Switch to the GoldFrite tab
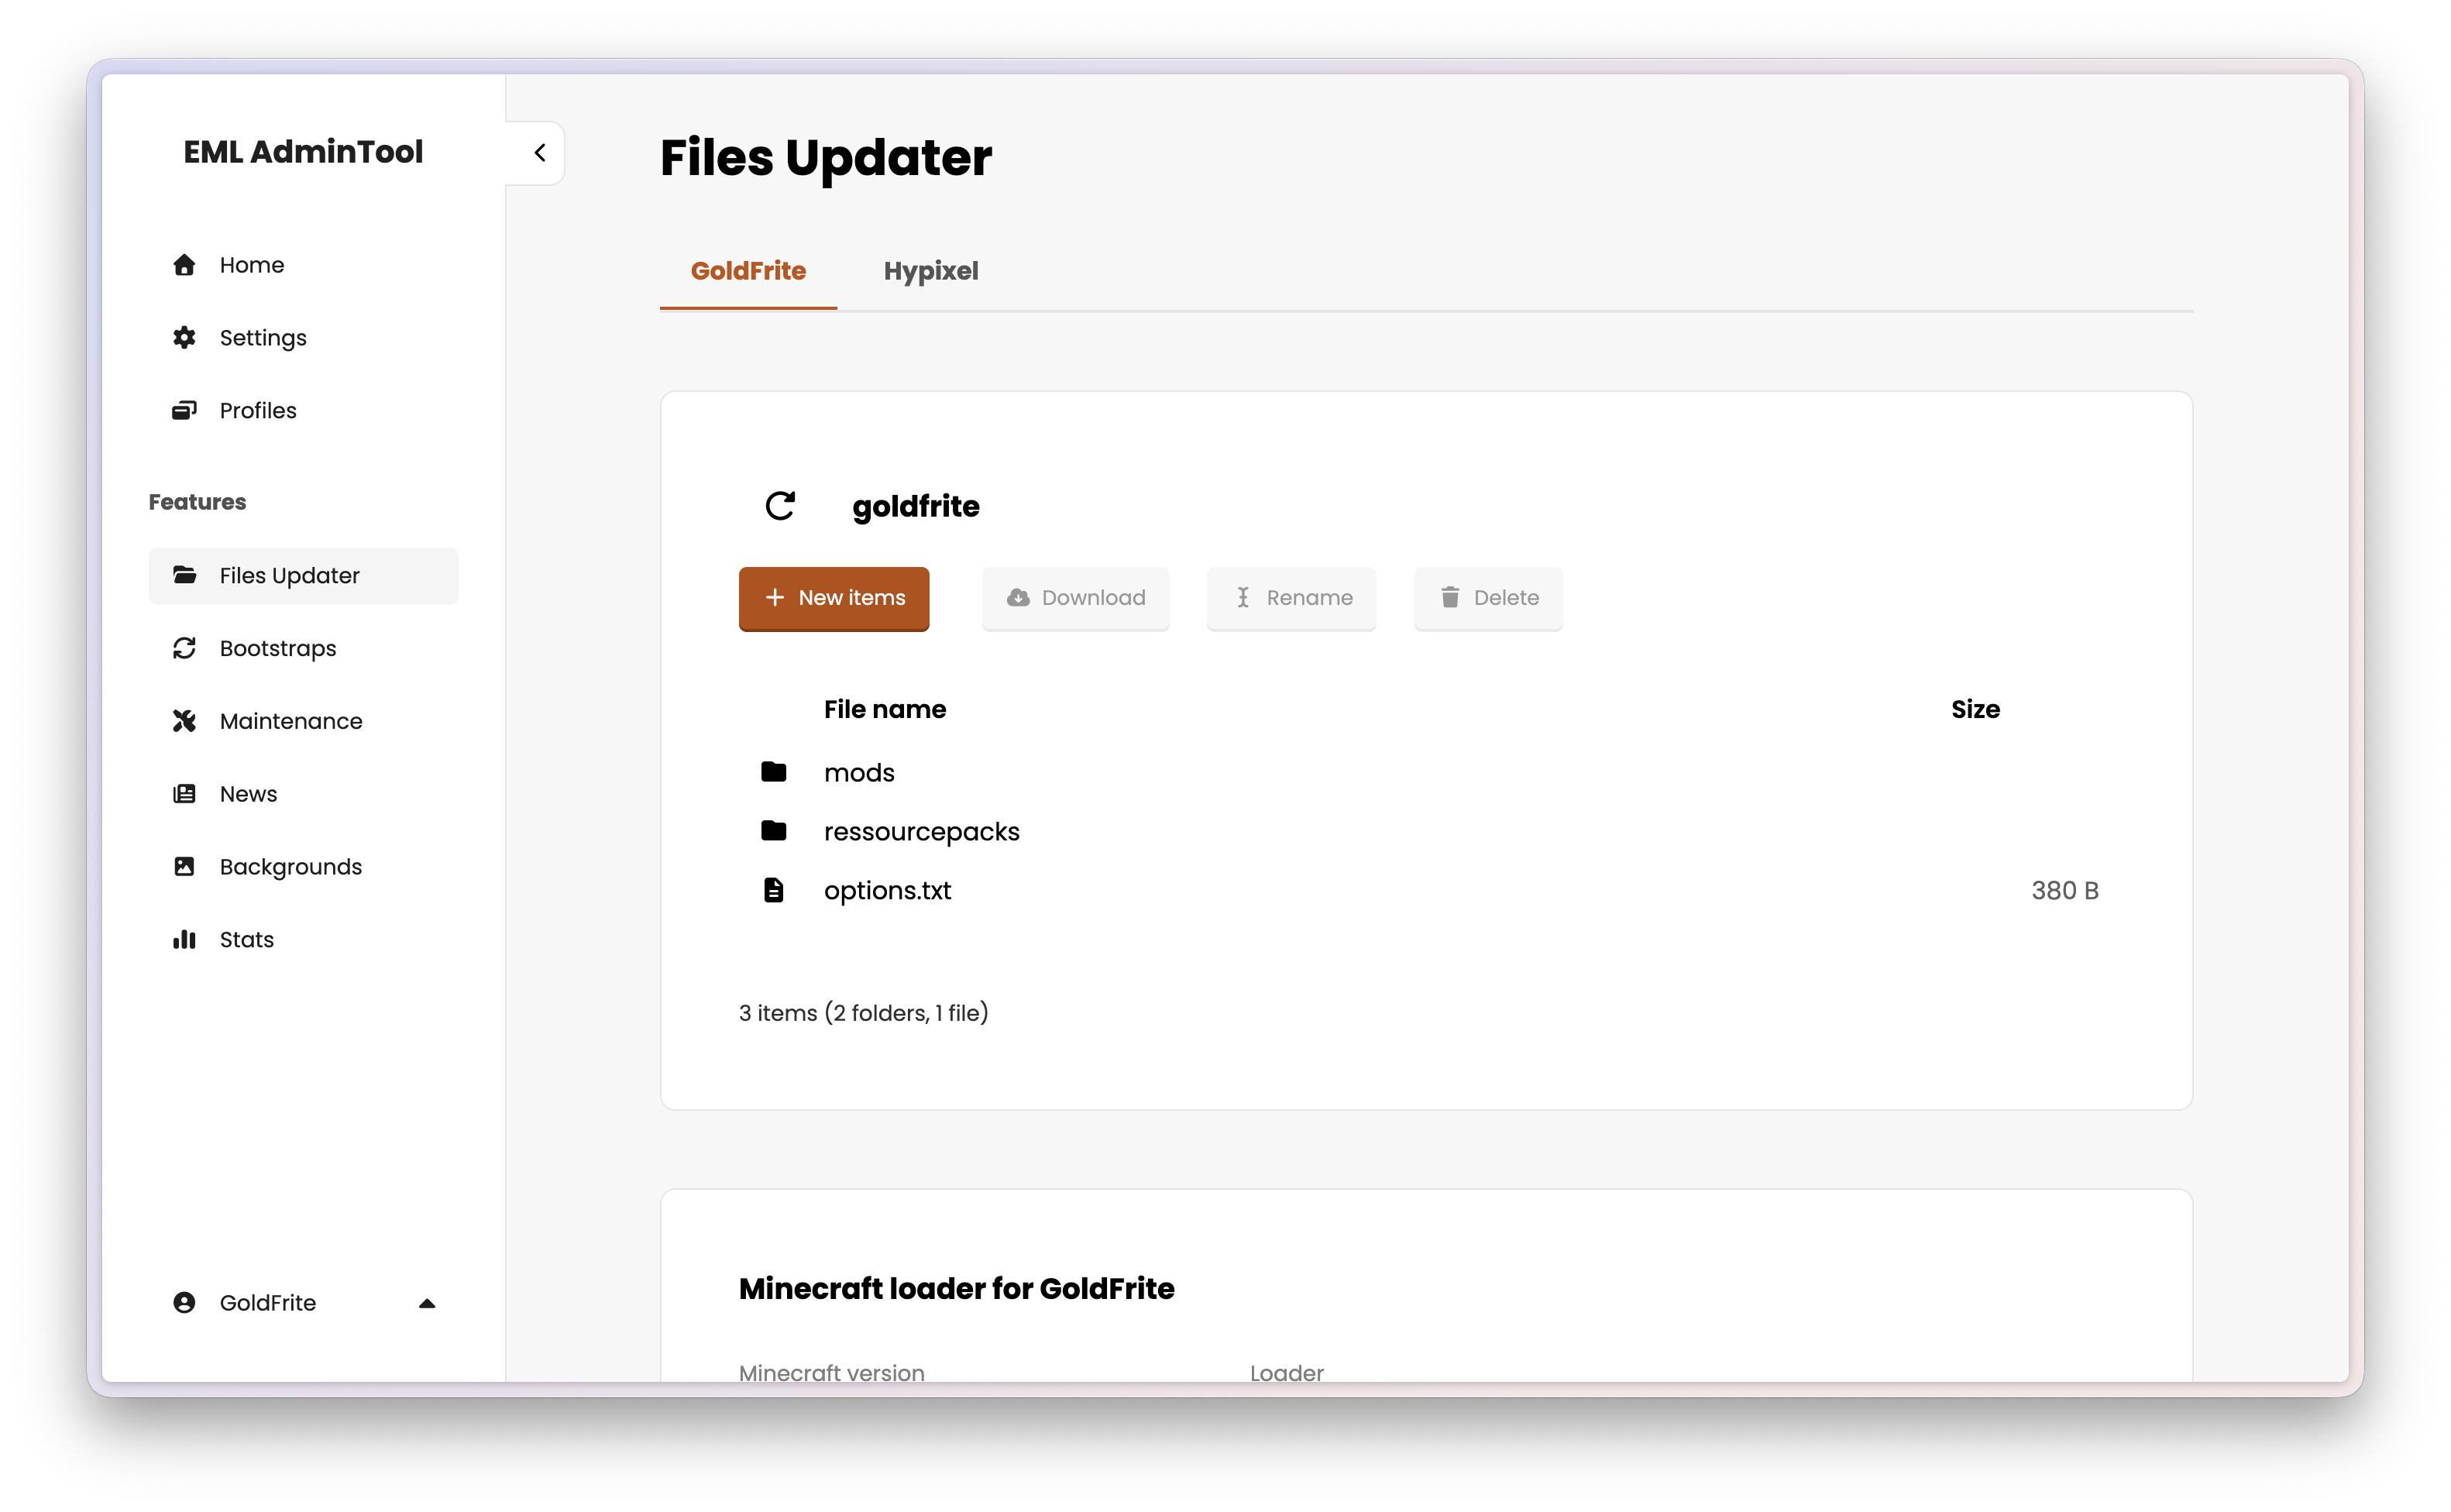The image size is (2451, 1512). [748, 271]
